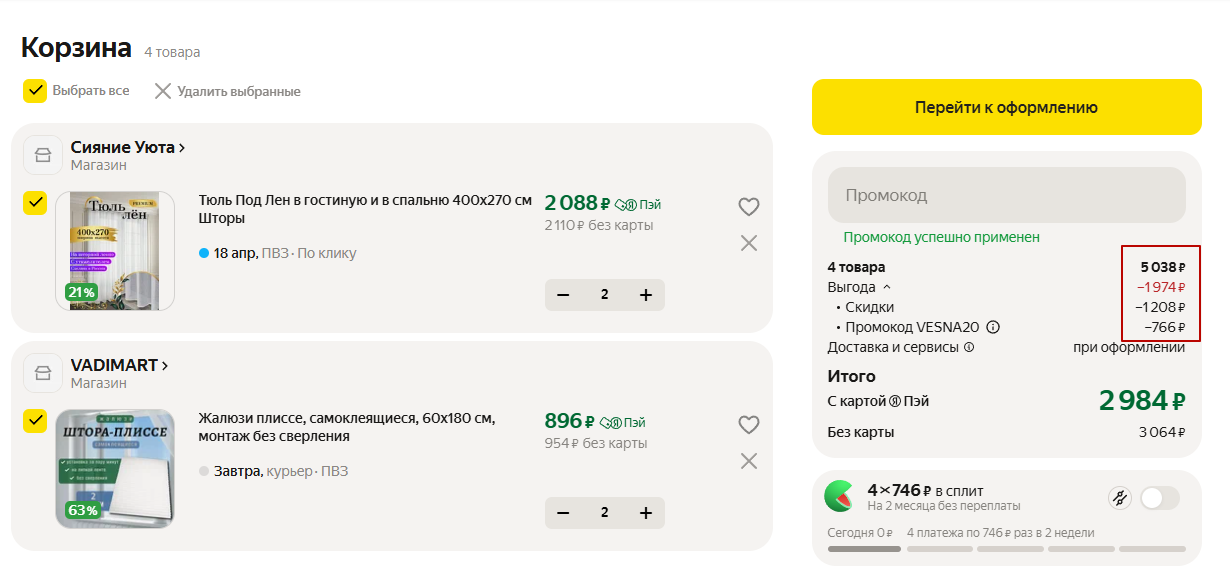Add the tulle curtains to favorites with the heart icon
The height and width of the screenshot is (578, 1230).
749,207
